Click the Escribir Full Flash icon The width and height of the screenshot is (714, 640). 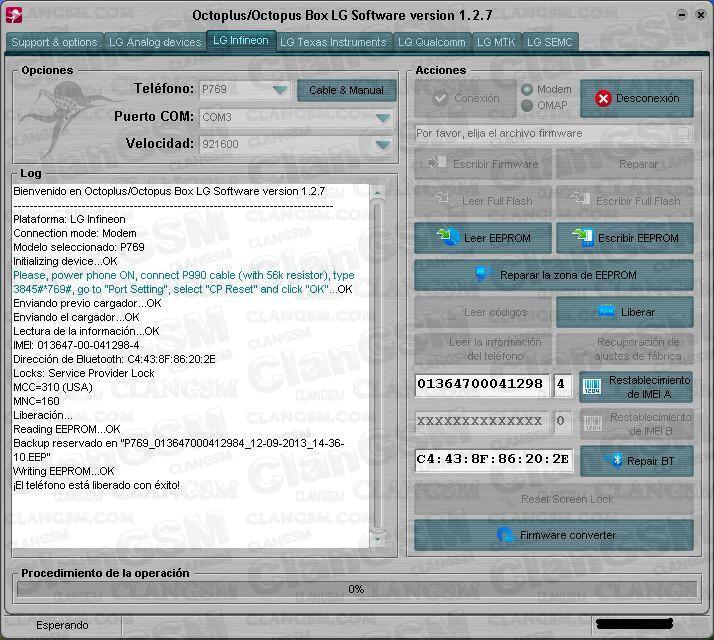click(x=581, y=198)
